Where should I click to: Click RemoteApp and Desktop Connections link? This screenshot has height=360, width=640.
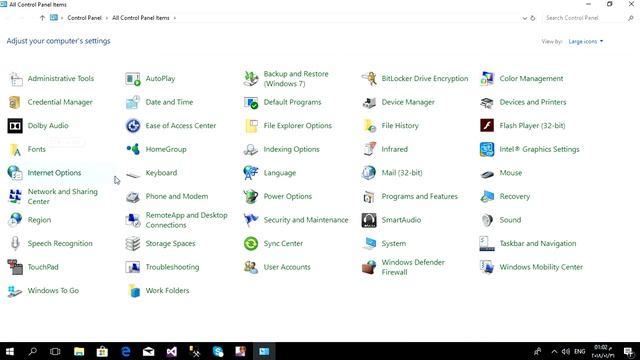(x=187, y=220)
